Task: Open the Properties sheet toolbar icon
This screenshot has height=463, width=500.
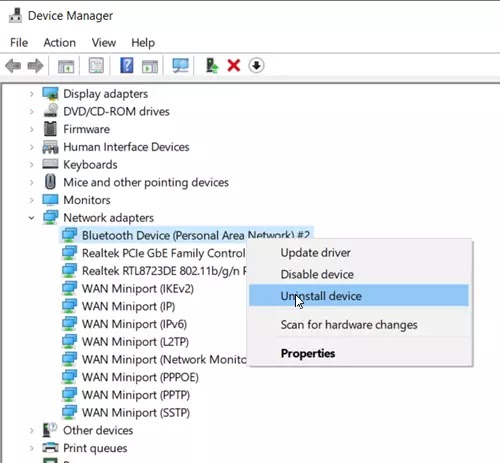Action: 96,65
